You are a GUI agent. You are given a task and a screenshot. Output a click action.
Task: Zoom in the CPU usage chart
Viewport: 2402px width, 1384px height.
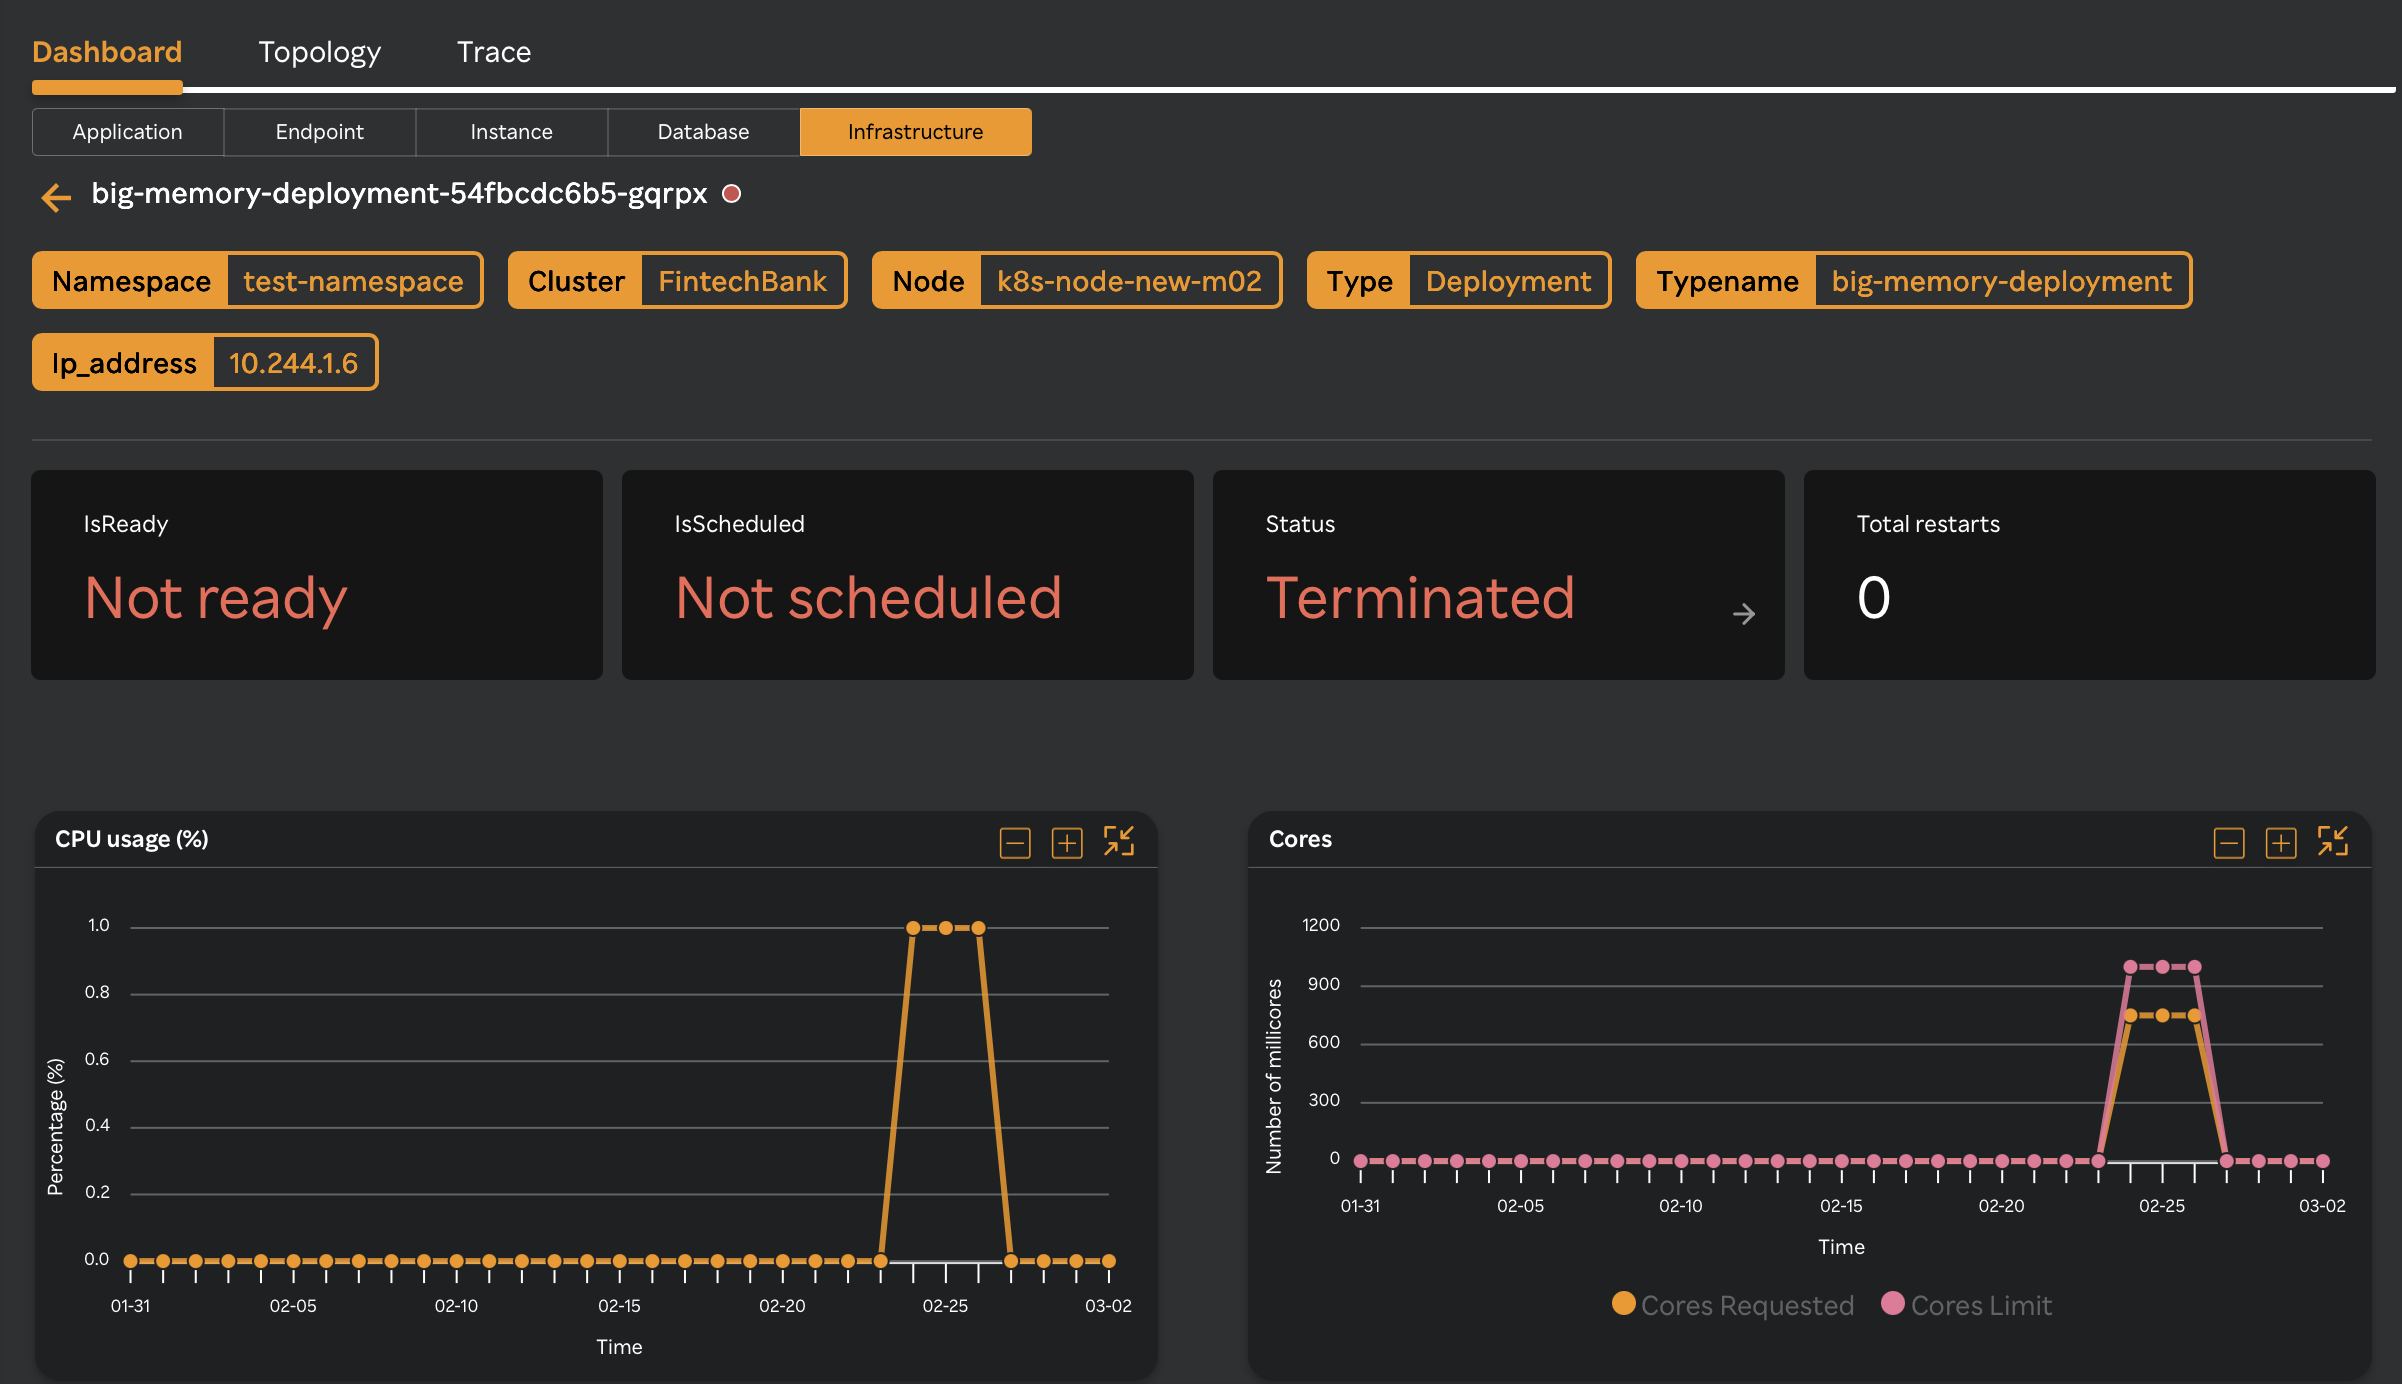[1066, 843]
